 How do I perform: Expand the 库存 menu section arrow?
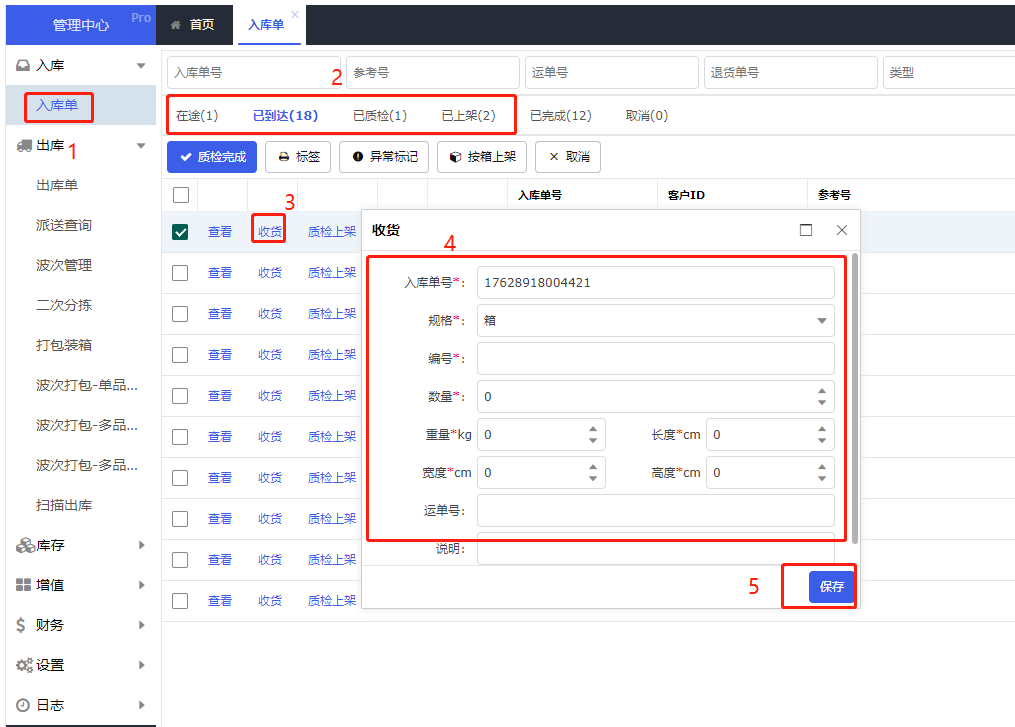point(142,545)
